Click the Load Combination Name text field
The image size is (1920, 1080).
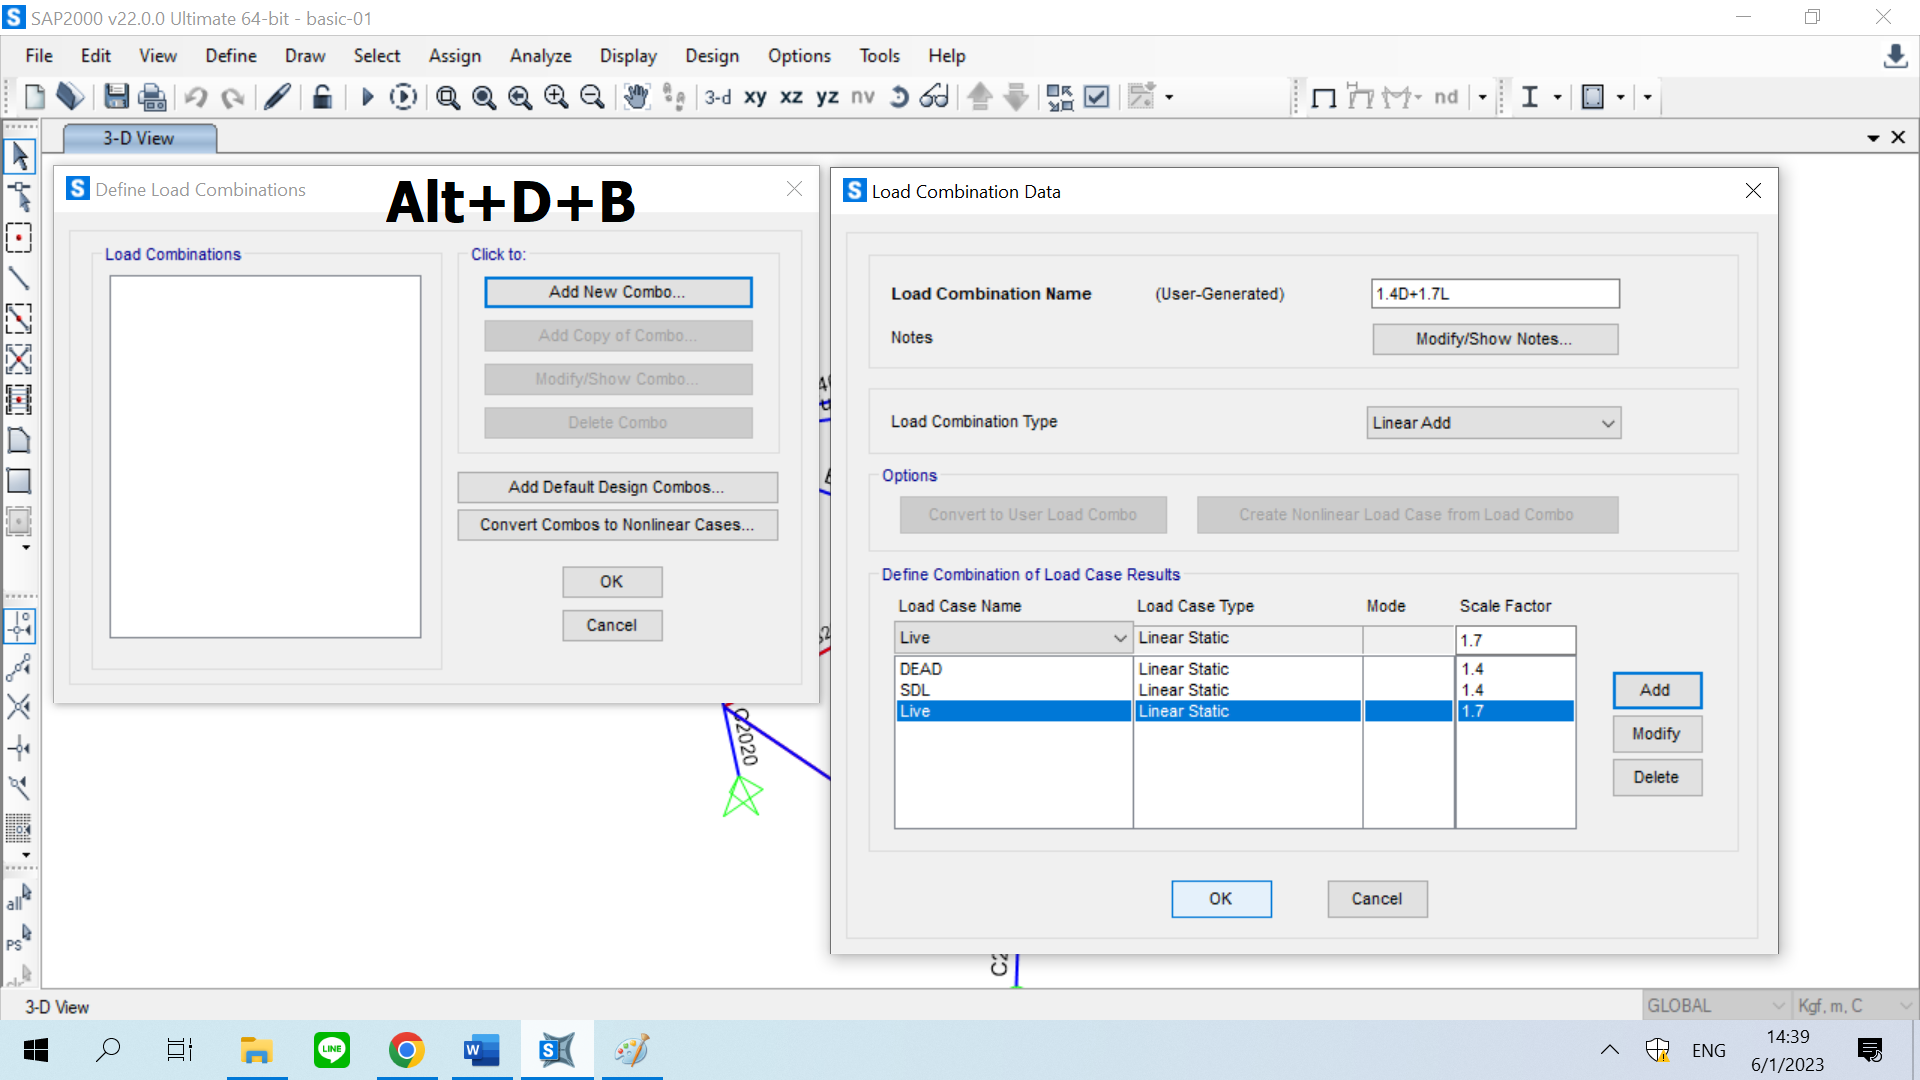tap(1494, 294)
